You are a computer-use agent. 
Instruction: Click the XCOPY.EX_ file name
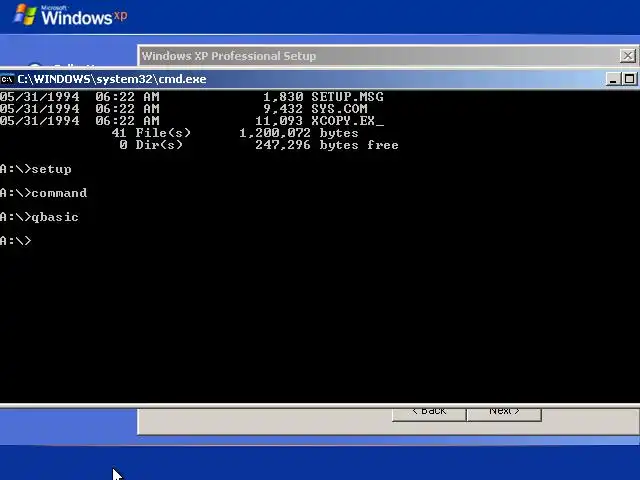pyautogui.click(x=347, y=121)
